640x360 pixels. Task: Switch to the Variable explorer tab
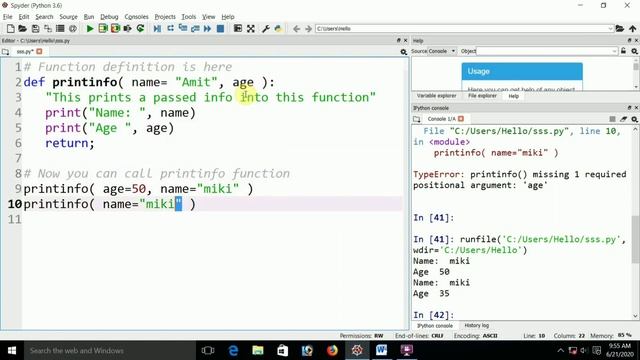point(436,96)
